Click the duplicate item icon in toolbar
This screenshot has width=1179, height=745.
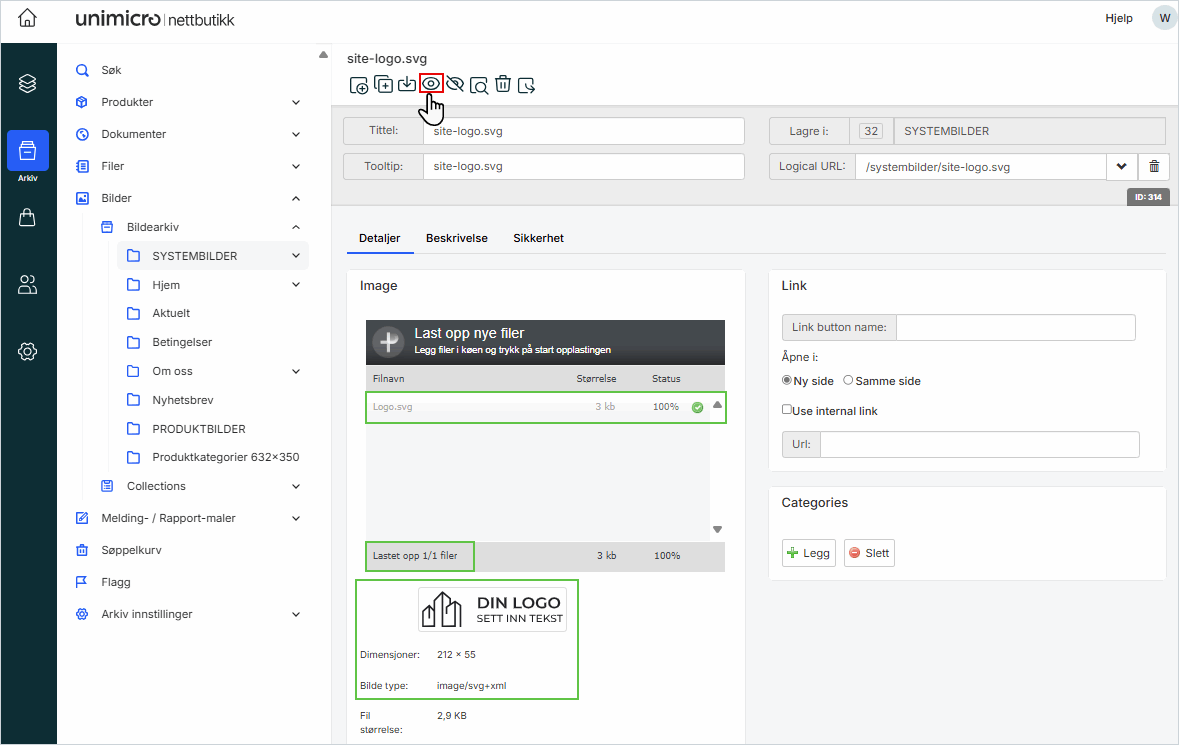[x=383, y=84]
